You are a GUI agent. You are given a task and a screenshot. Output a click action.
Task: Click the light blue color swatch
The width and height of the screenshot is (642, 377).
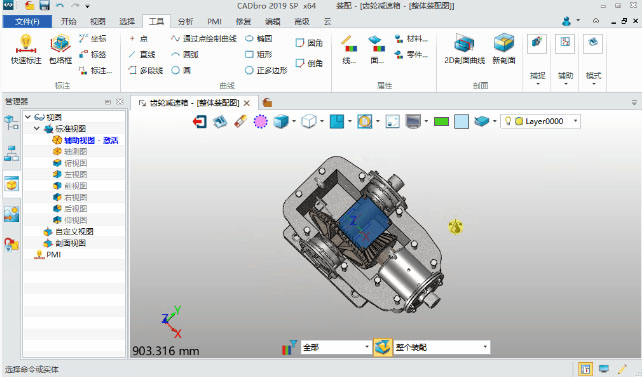click(461, 122)
